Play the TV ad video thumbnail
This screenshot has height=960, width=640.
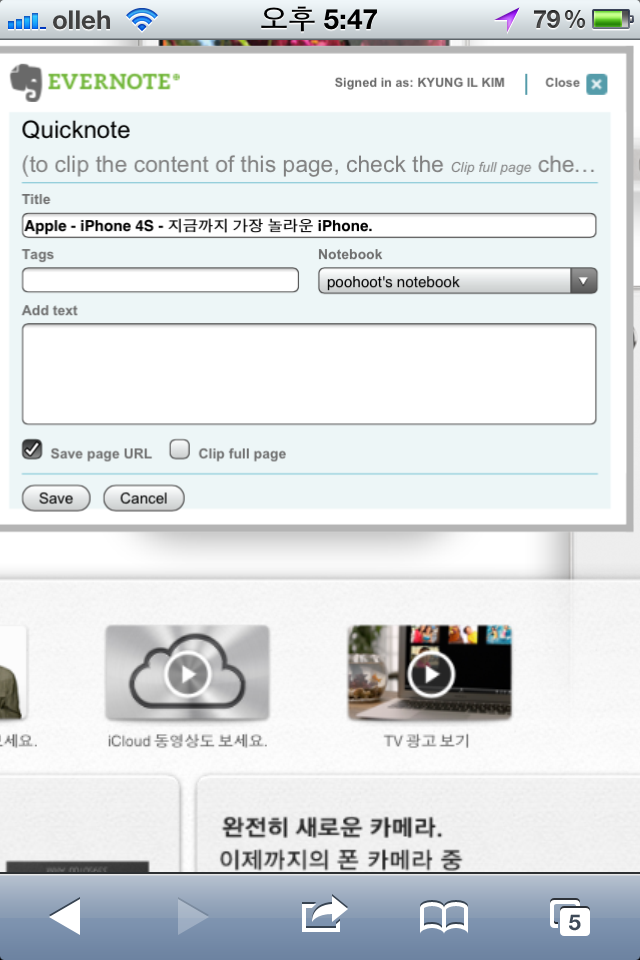430,673
